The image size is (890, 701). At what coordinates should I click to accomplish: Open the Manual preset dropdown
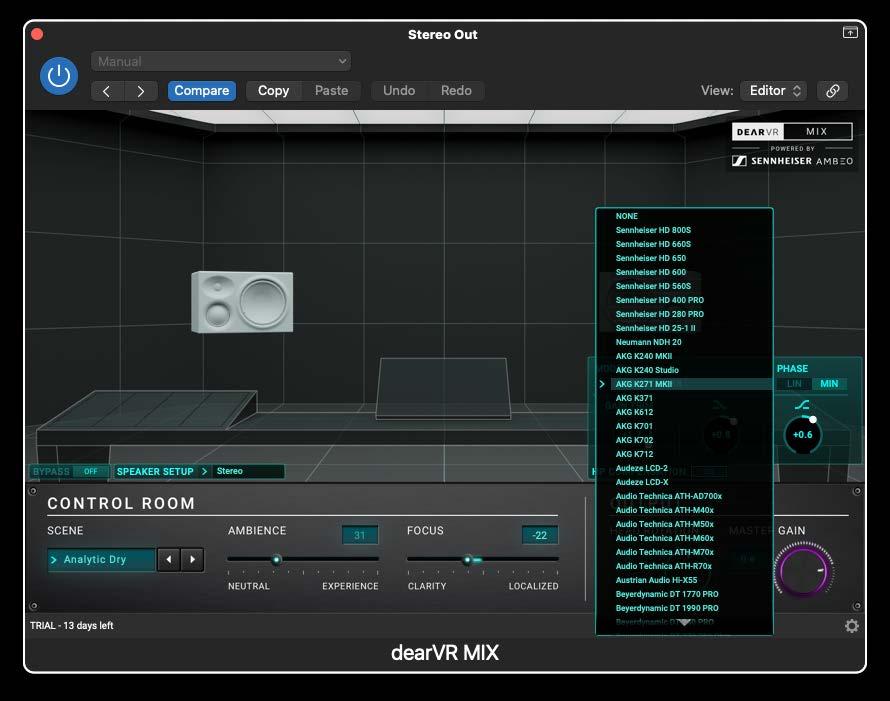(x=221, y=61)
